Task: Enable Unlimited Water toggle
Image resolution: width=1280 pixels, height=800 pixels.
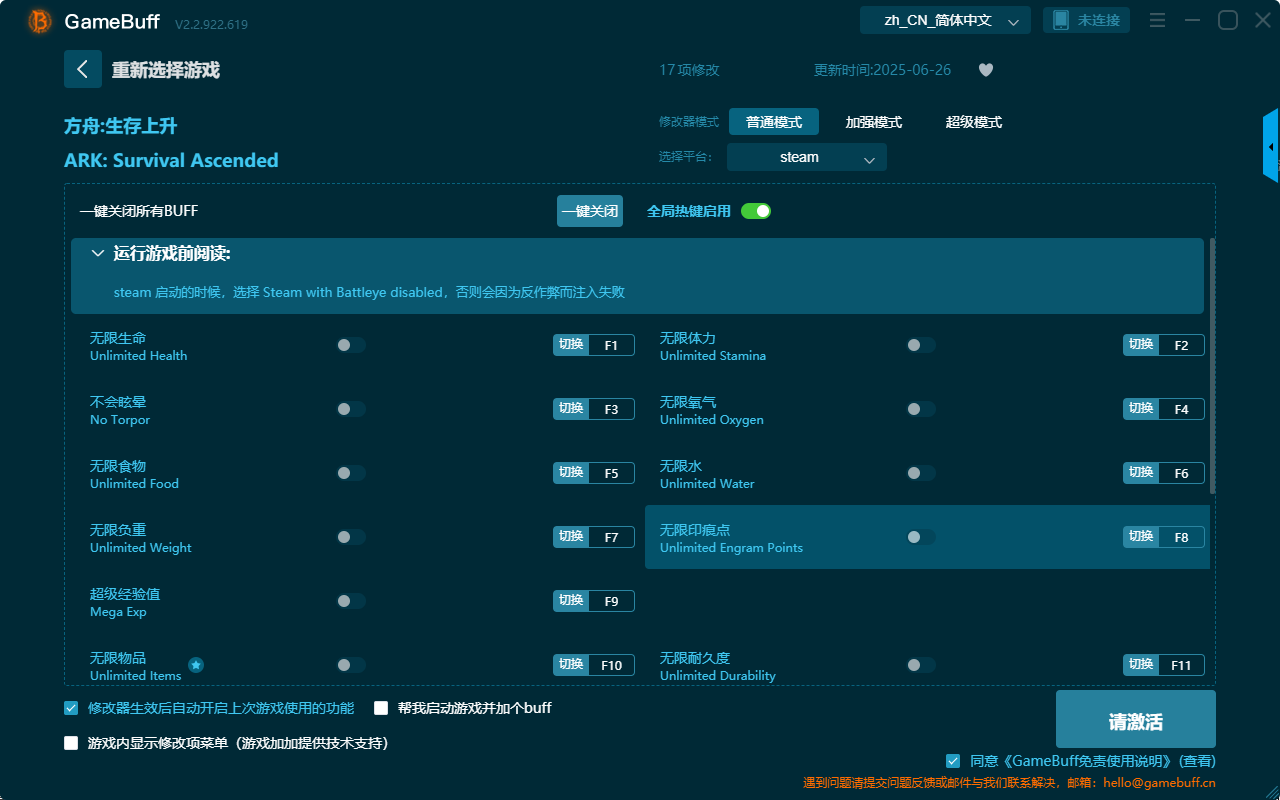Action: click(921, 473)
